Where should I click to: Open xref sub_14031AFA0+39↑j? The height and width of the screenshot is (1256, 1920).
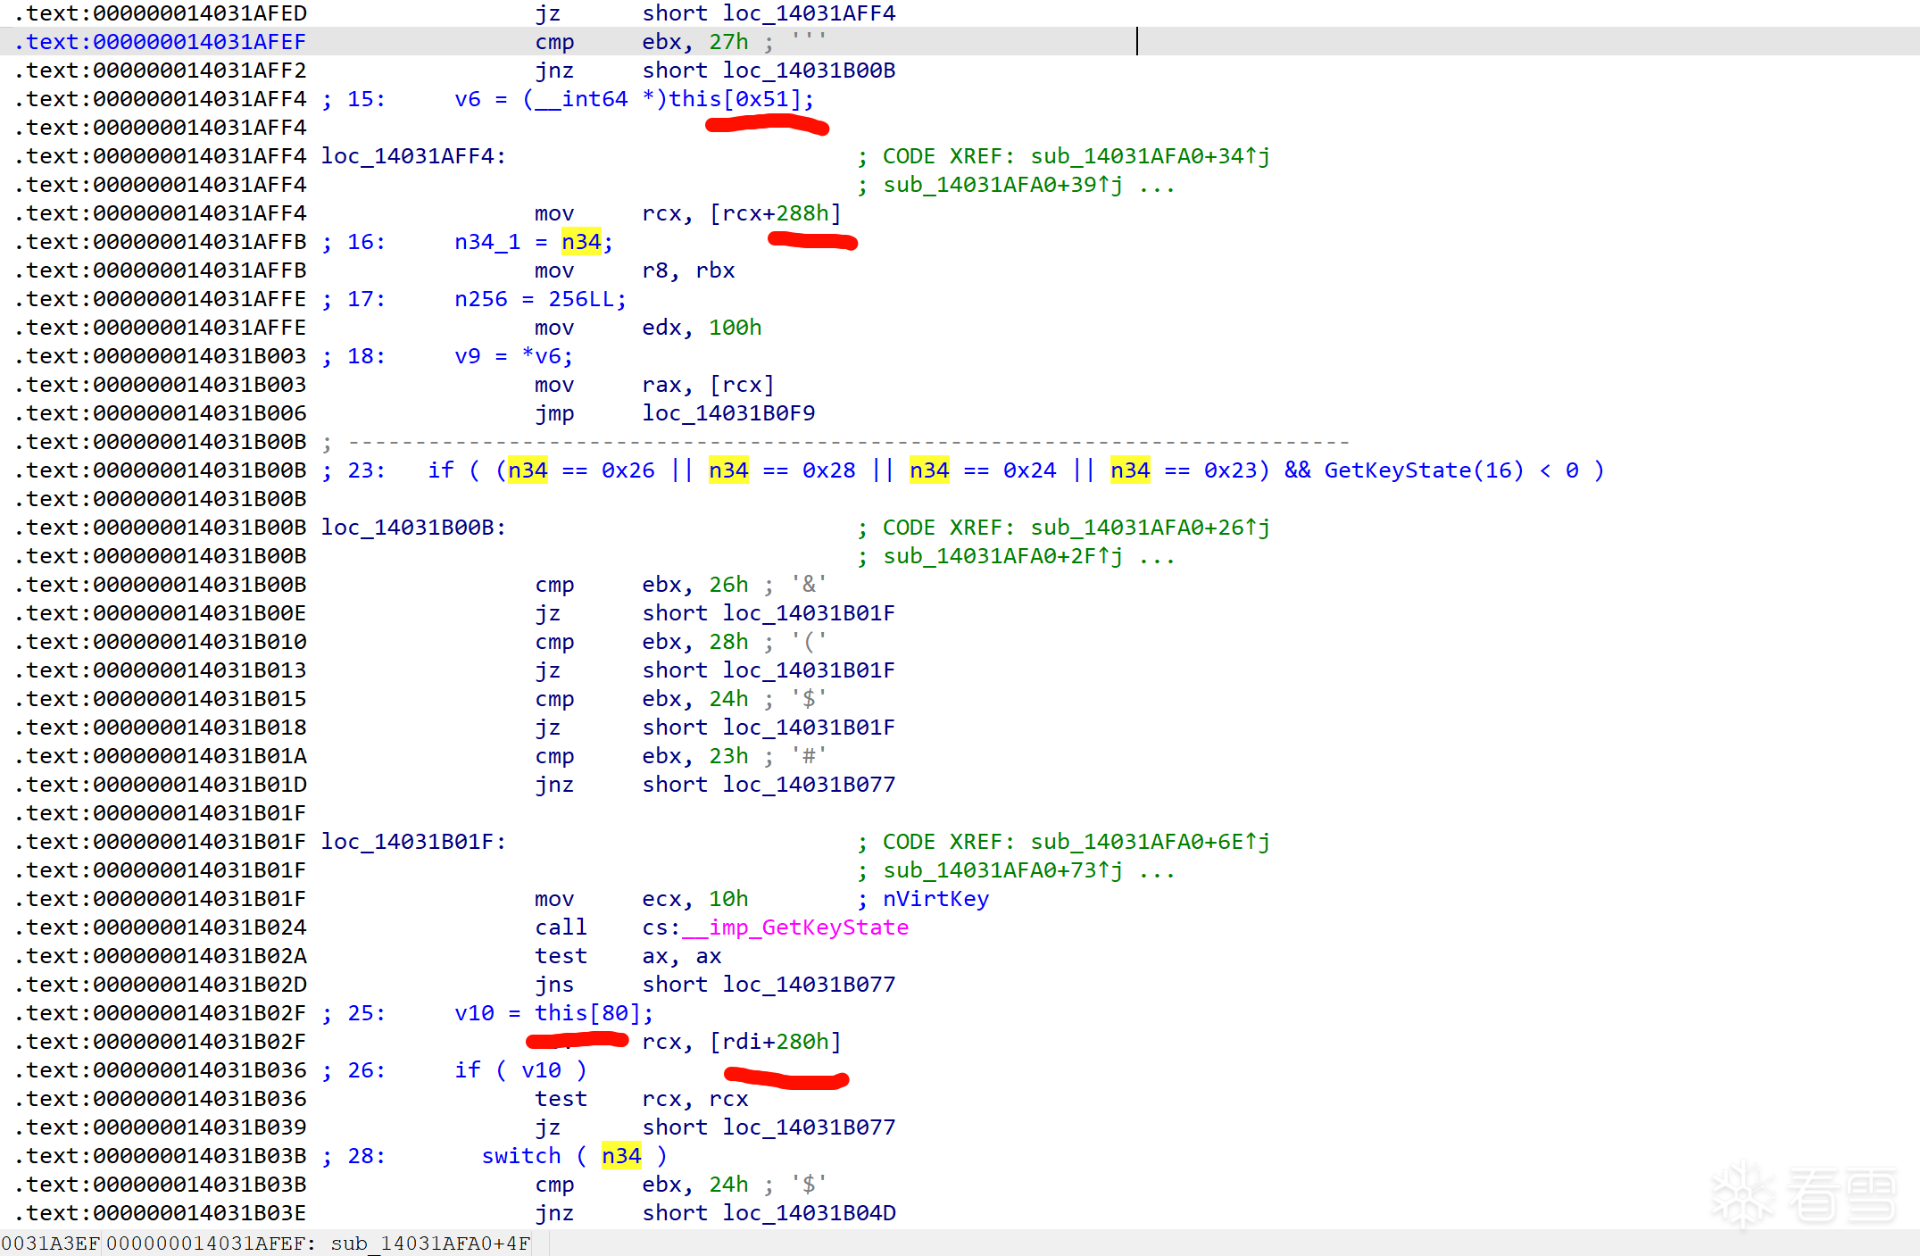1002,185
